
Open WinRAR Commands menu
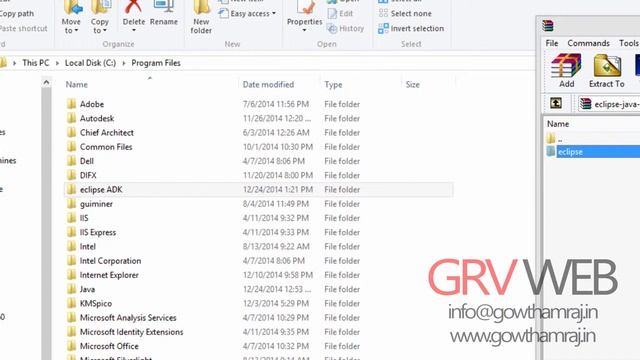[588, 43]
